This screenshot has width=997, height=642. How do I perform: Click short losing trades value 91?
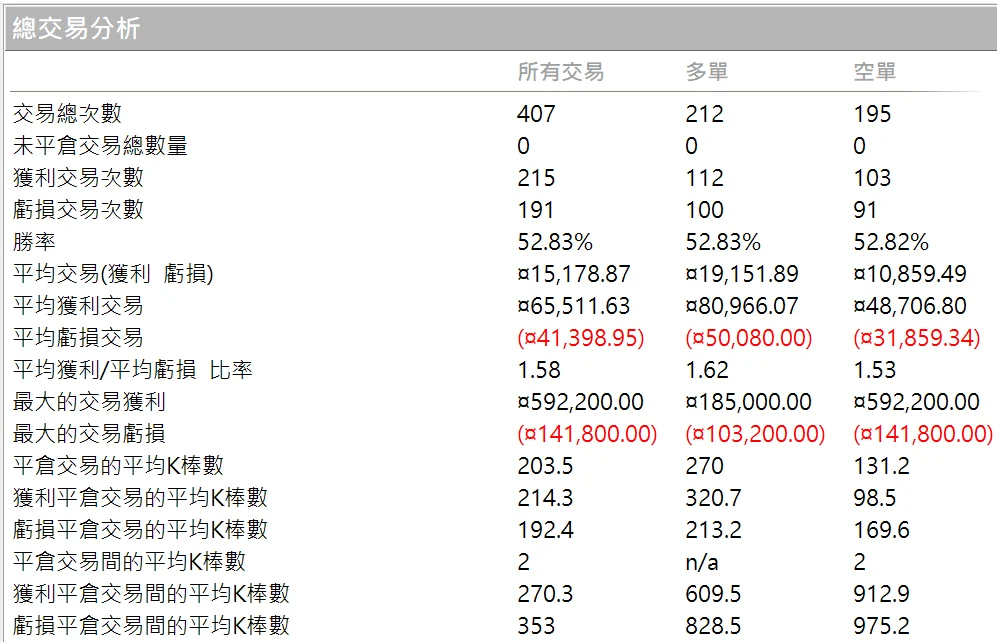(x=865, y=210)
